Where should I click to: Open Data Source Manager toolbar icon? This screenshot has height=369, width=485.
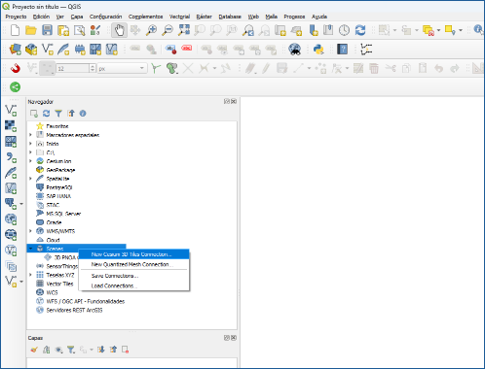15,49
